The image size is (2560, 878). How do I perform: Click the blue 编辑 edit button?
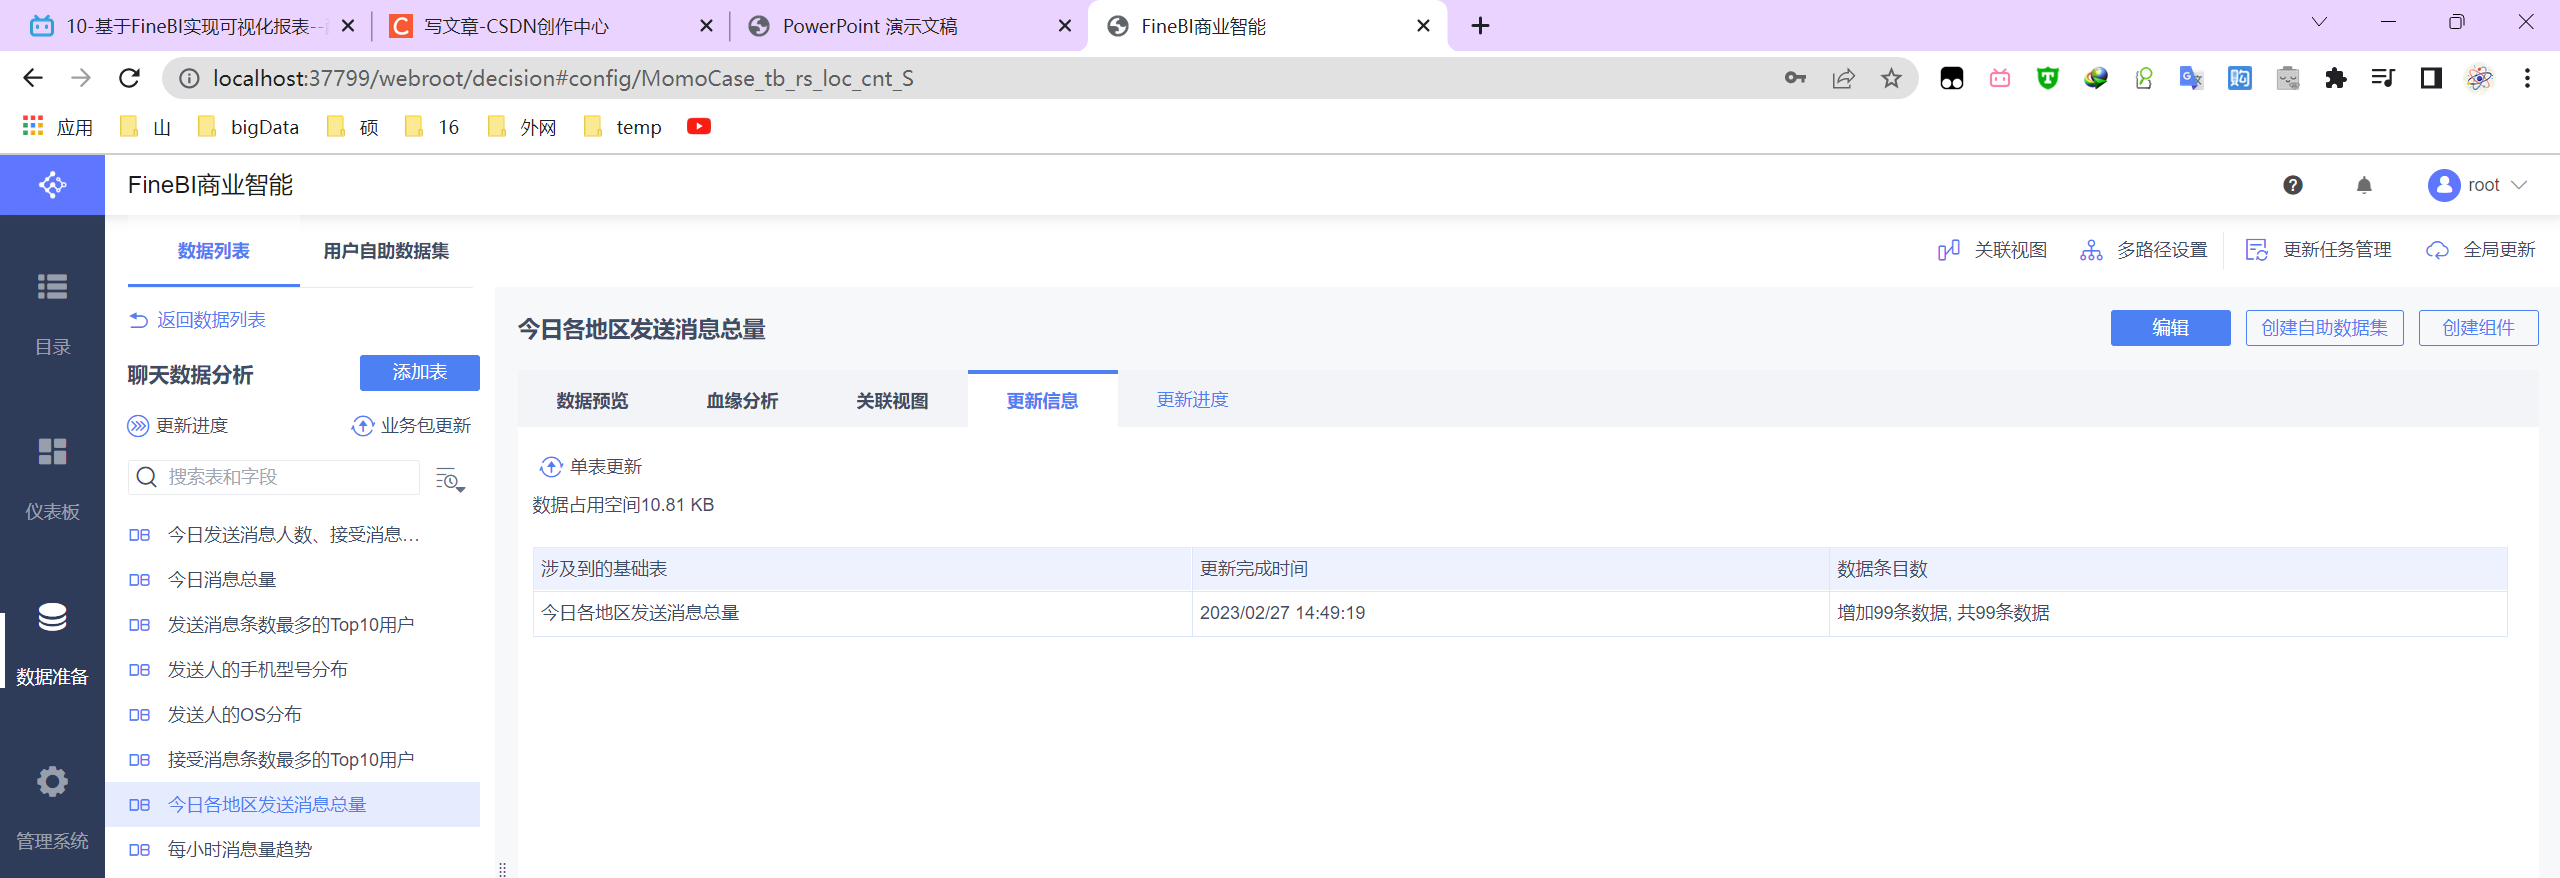coord(2170,328)
